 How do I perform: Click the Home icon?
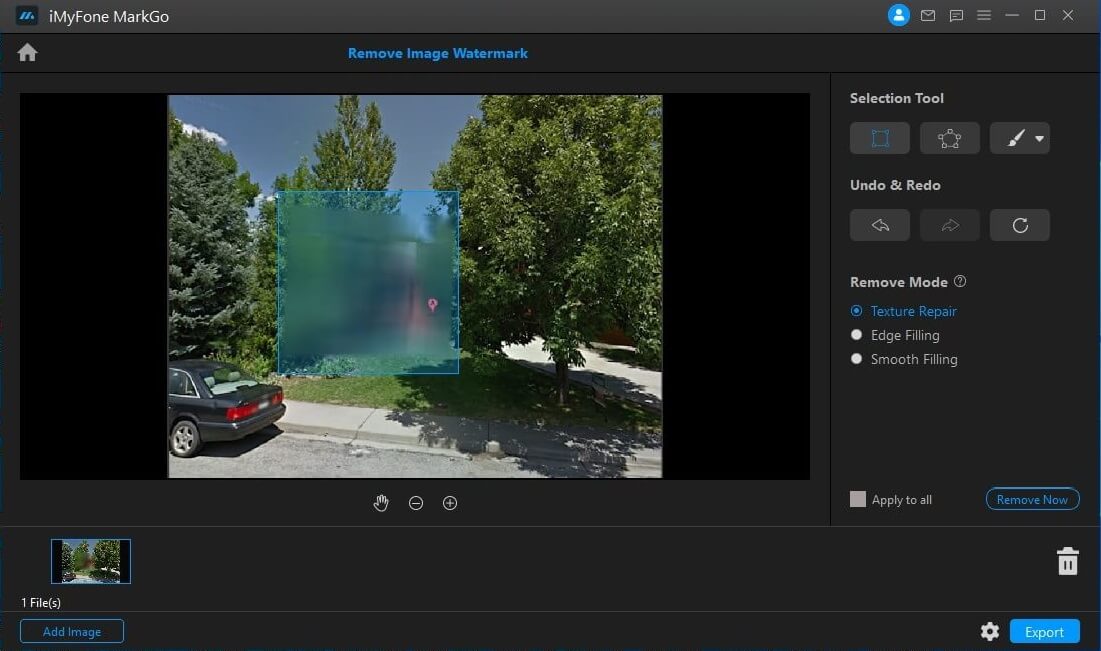27,51
